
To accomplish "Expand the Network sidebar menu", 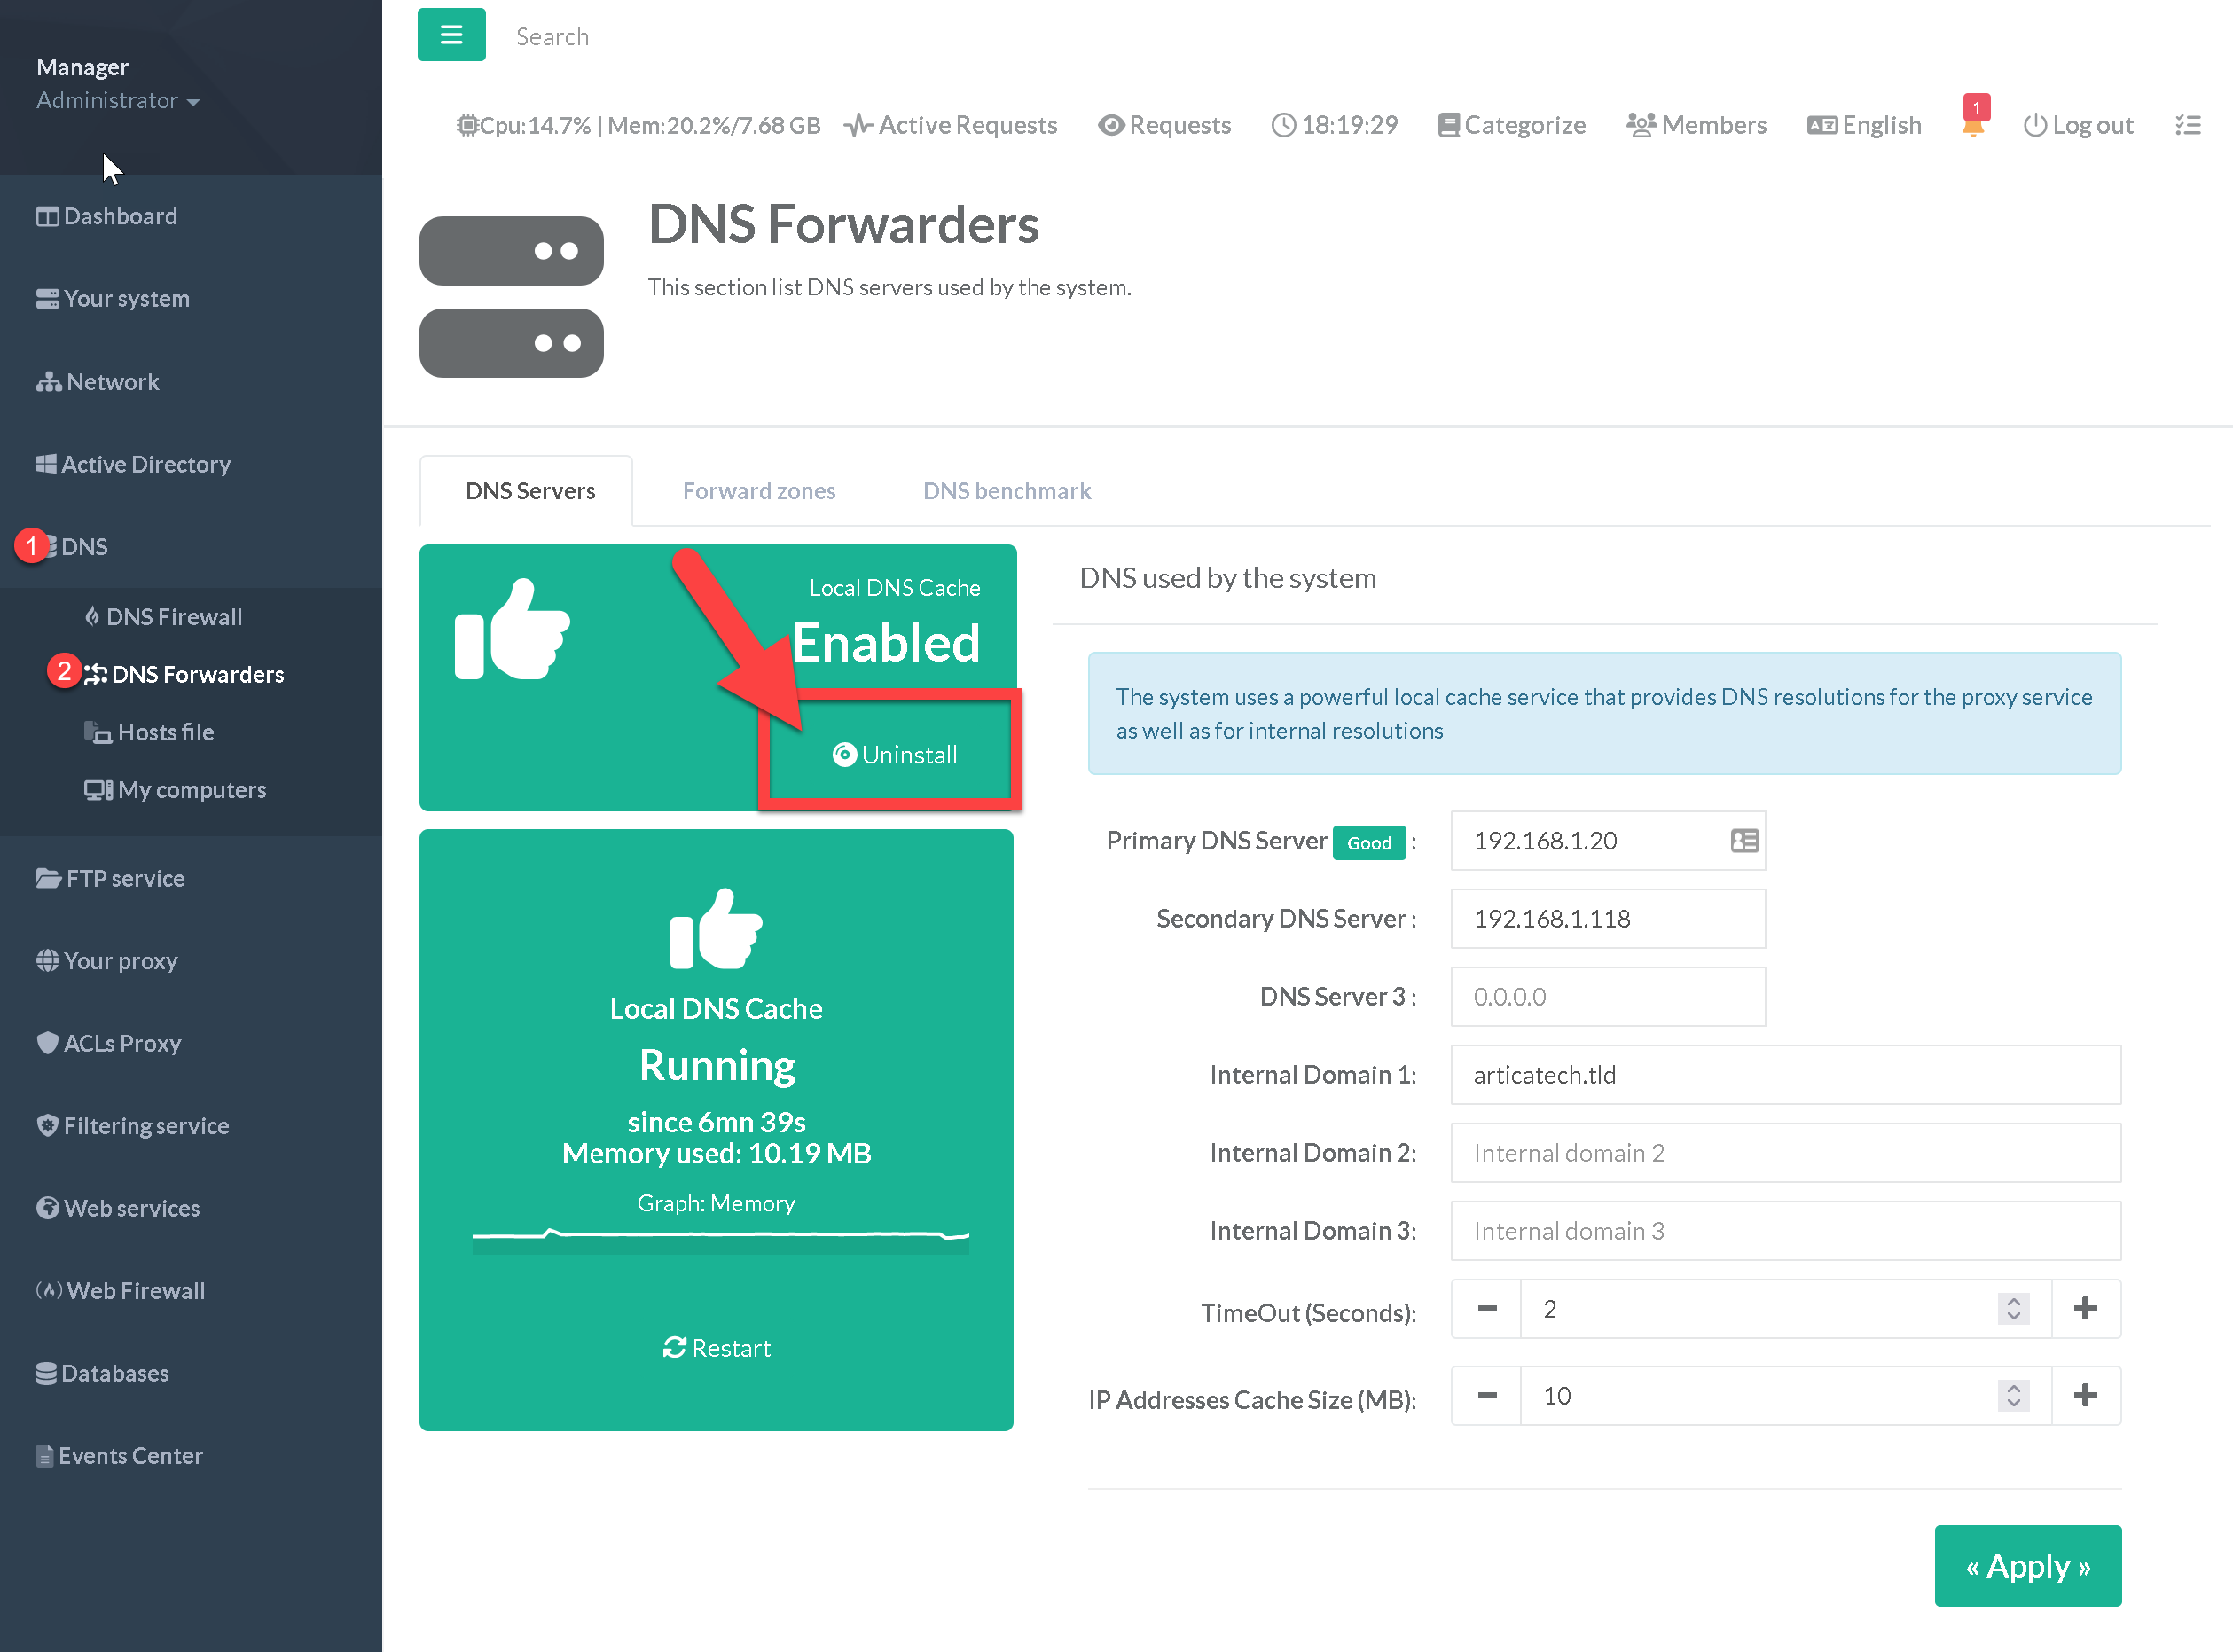I will [112, 382].
